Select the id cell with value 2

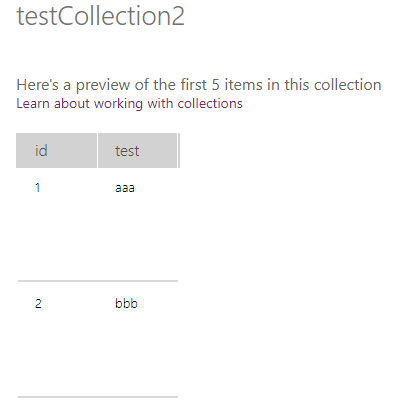38,303
